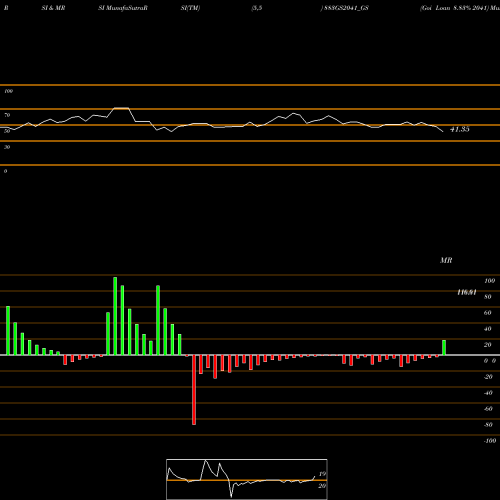Click the MR axis label -20

488,377
